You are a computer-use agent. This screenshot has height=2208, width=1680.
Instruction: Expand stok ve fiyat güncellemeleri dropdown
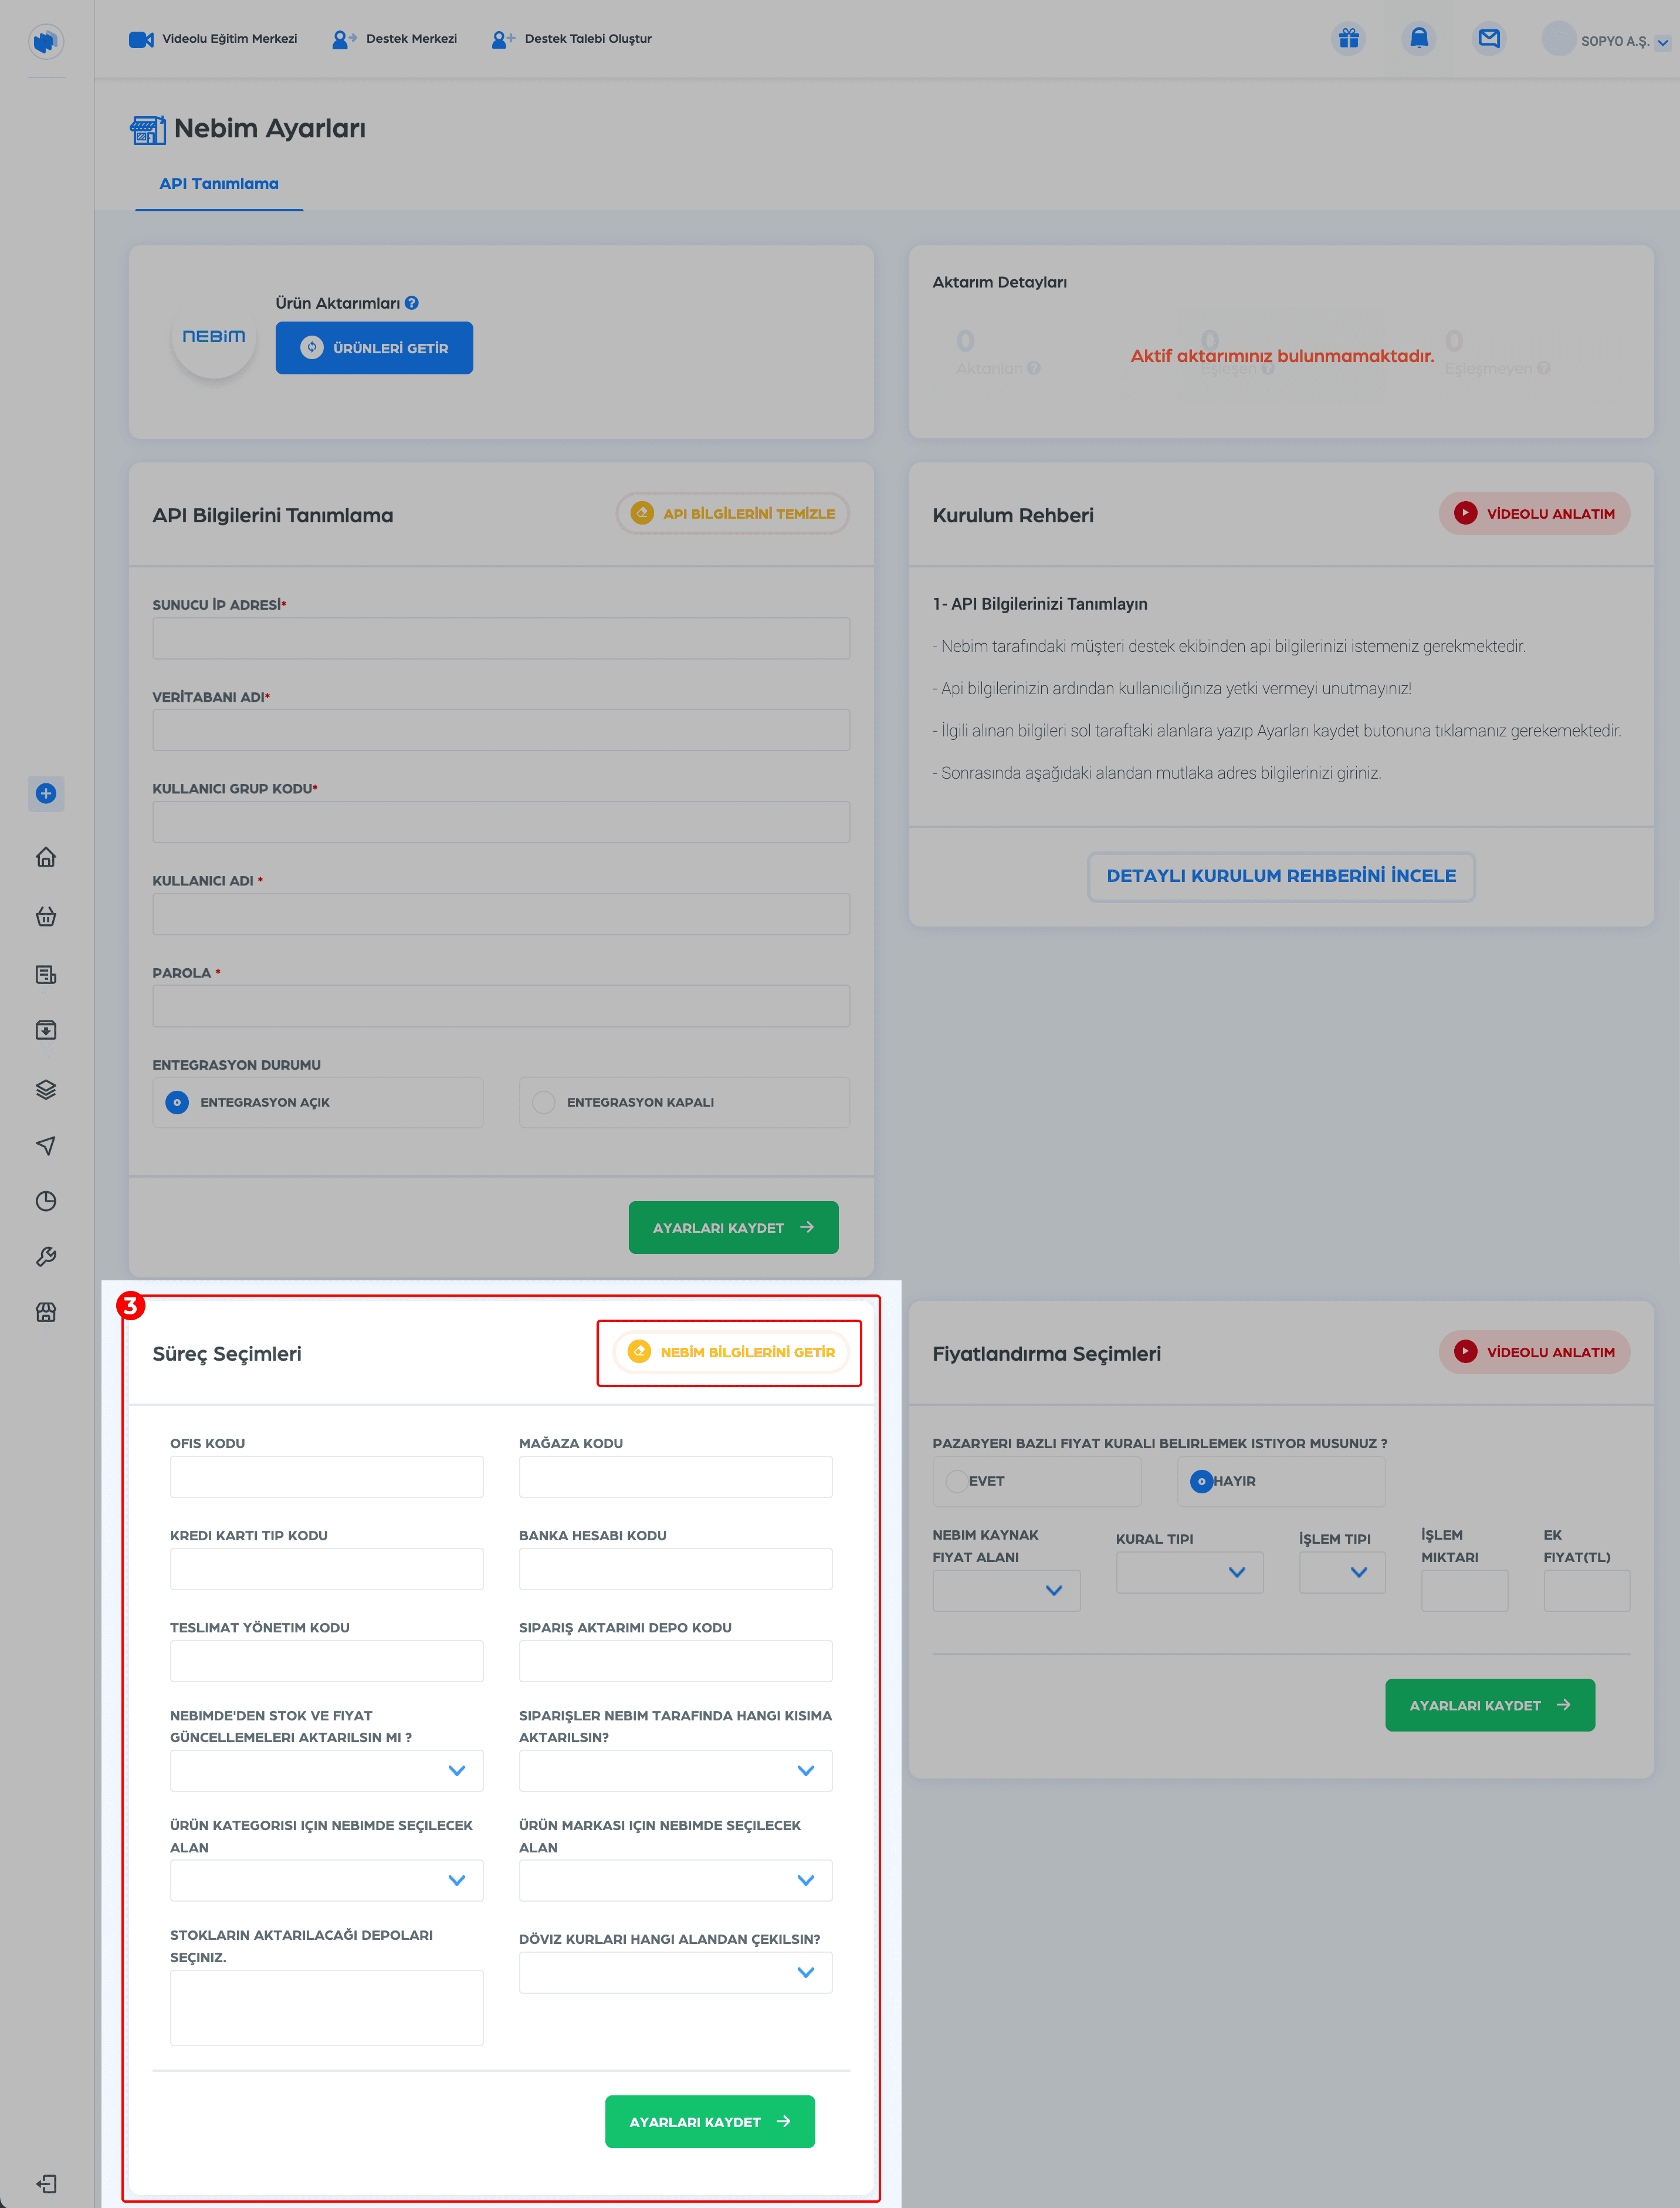pos(326,1771)
